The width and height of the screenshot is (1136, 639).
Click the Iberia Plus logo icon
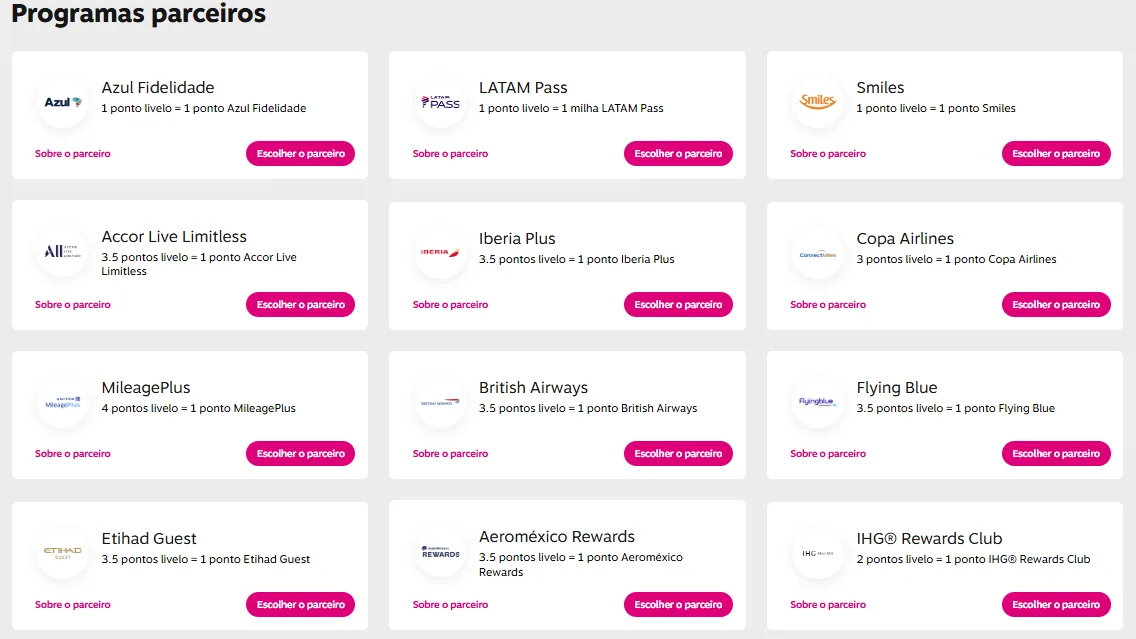point(440,253)
